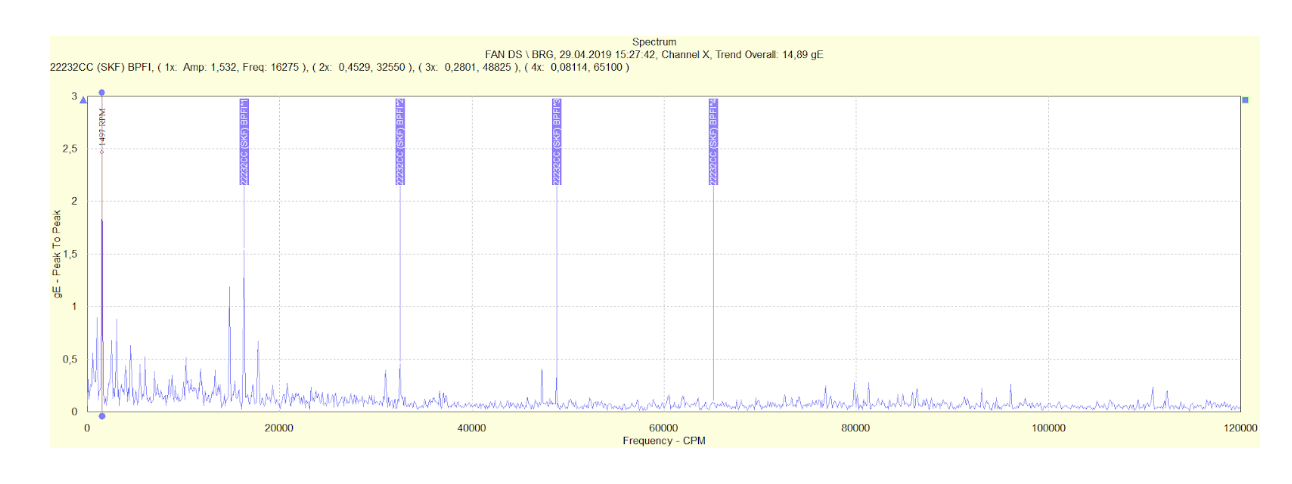This screenshot has width=1292, height=484.
Task: Click the Frequency - CPM axis label
Action: 663,441
